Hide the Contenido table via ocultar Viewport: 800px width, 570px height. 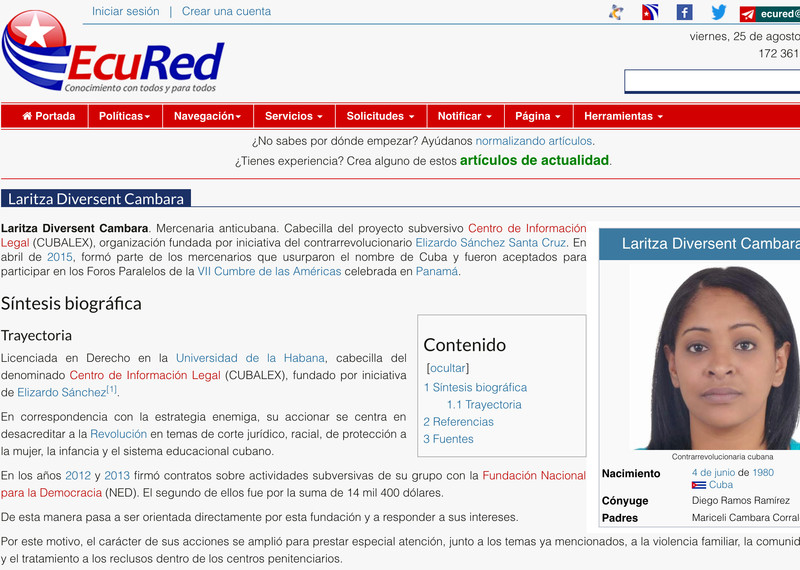pos(447,368)
